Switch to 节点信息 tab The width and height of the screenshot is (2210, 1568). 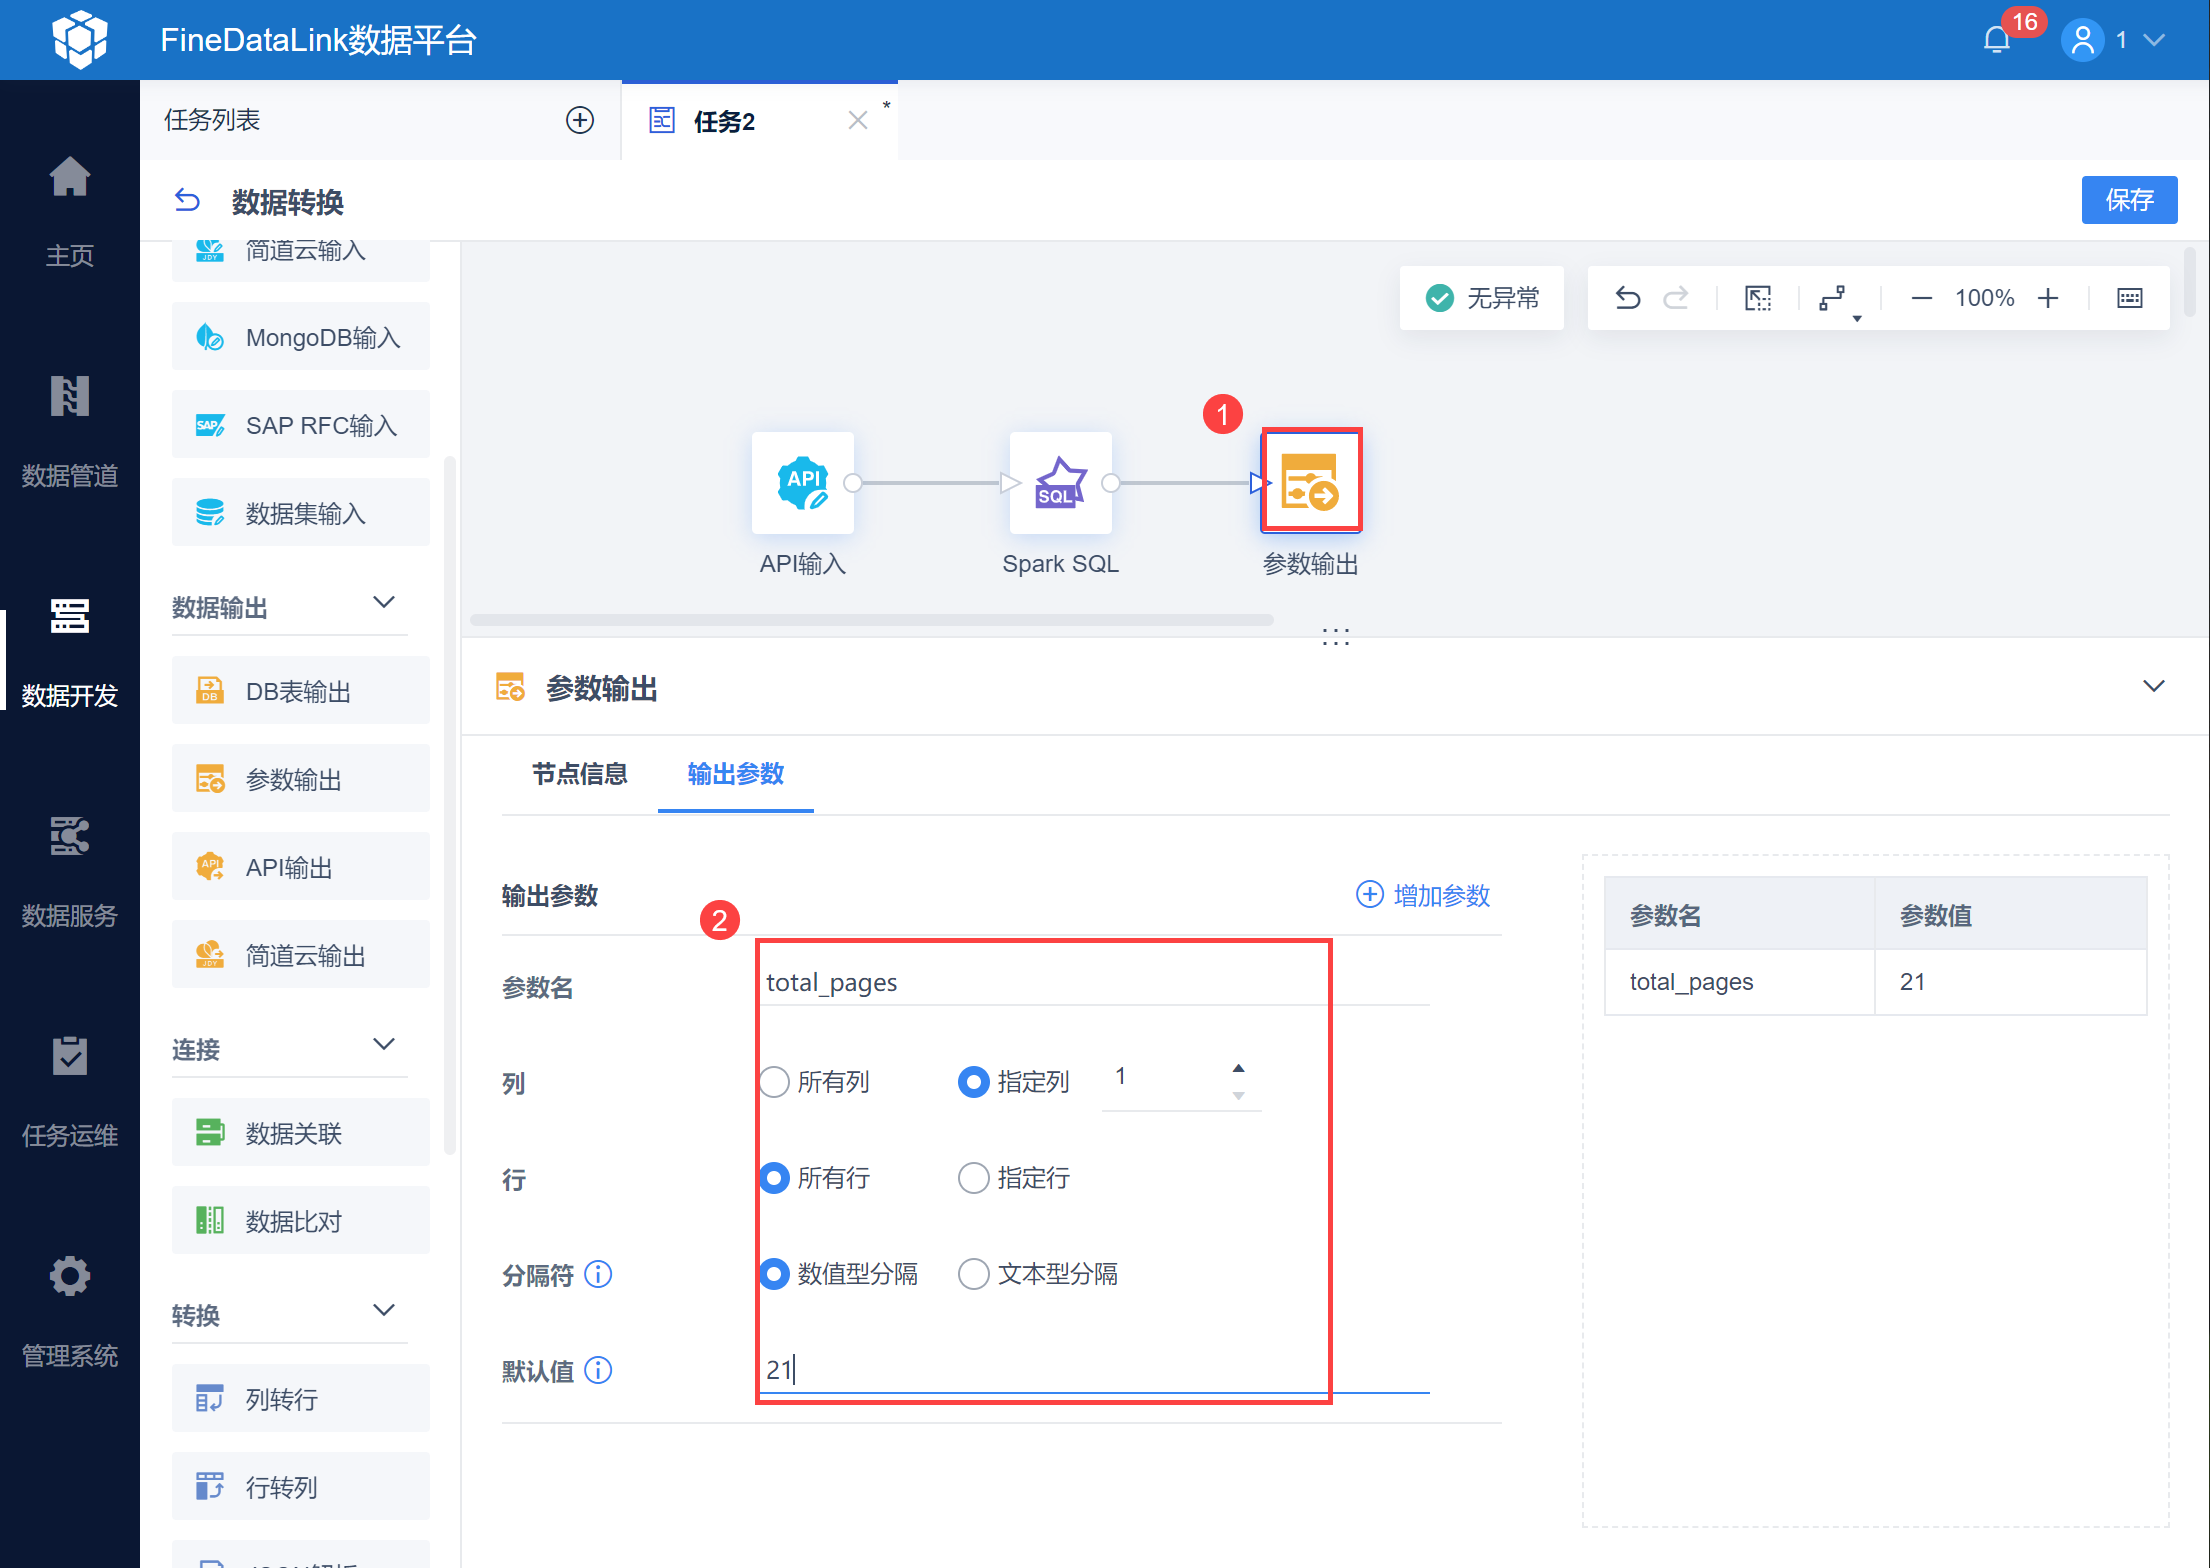[579, 774]
